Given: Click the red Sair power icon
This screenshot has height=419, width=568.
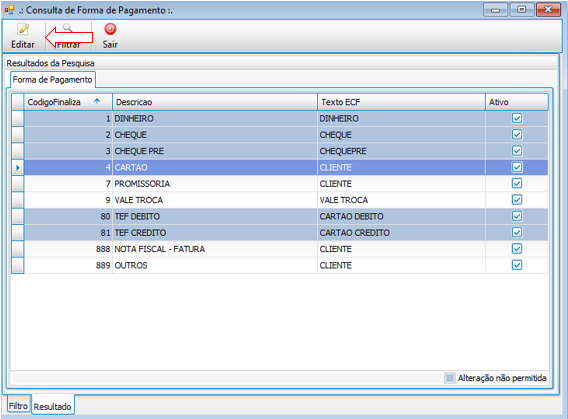Looking at the screenshot, I should pyautogui.click(x=110, y=29).
